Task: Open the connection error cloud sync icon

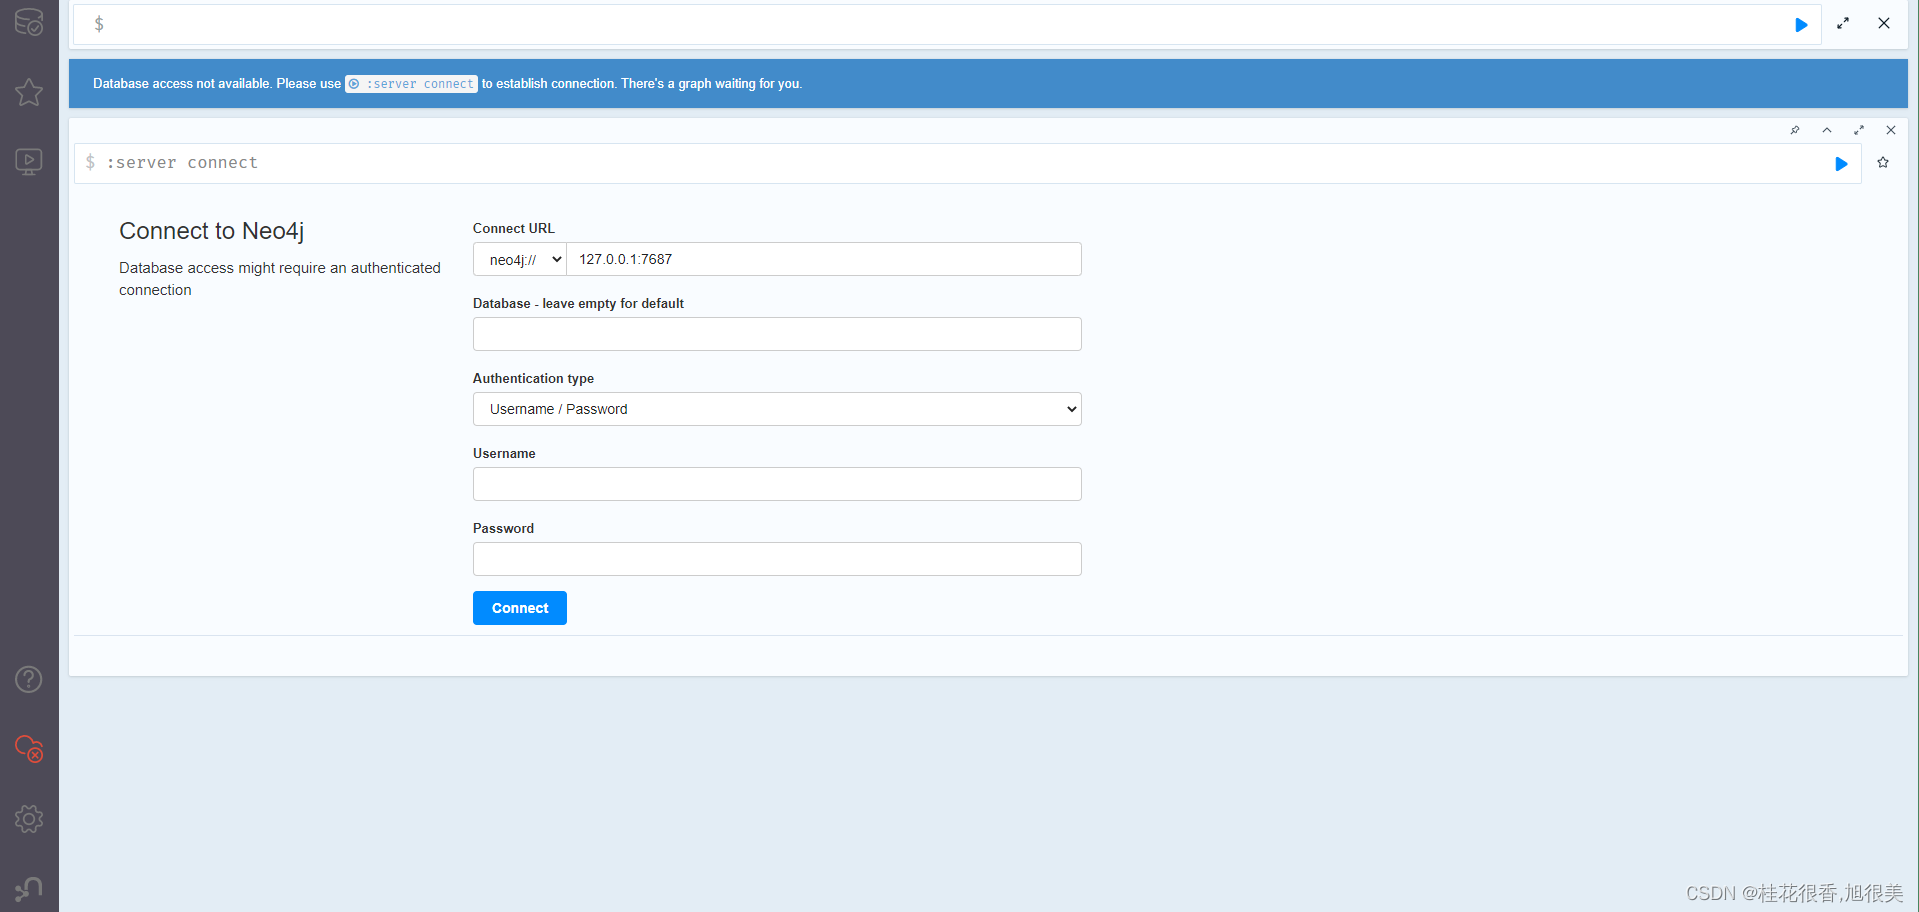Action: click(x=29, y=748)
